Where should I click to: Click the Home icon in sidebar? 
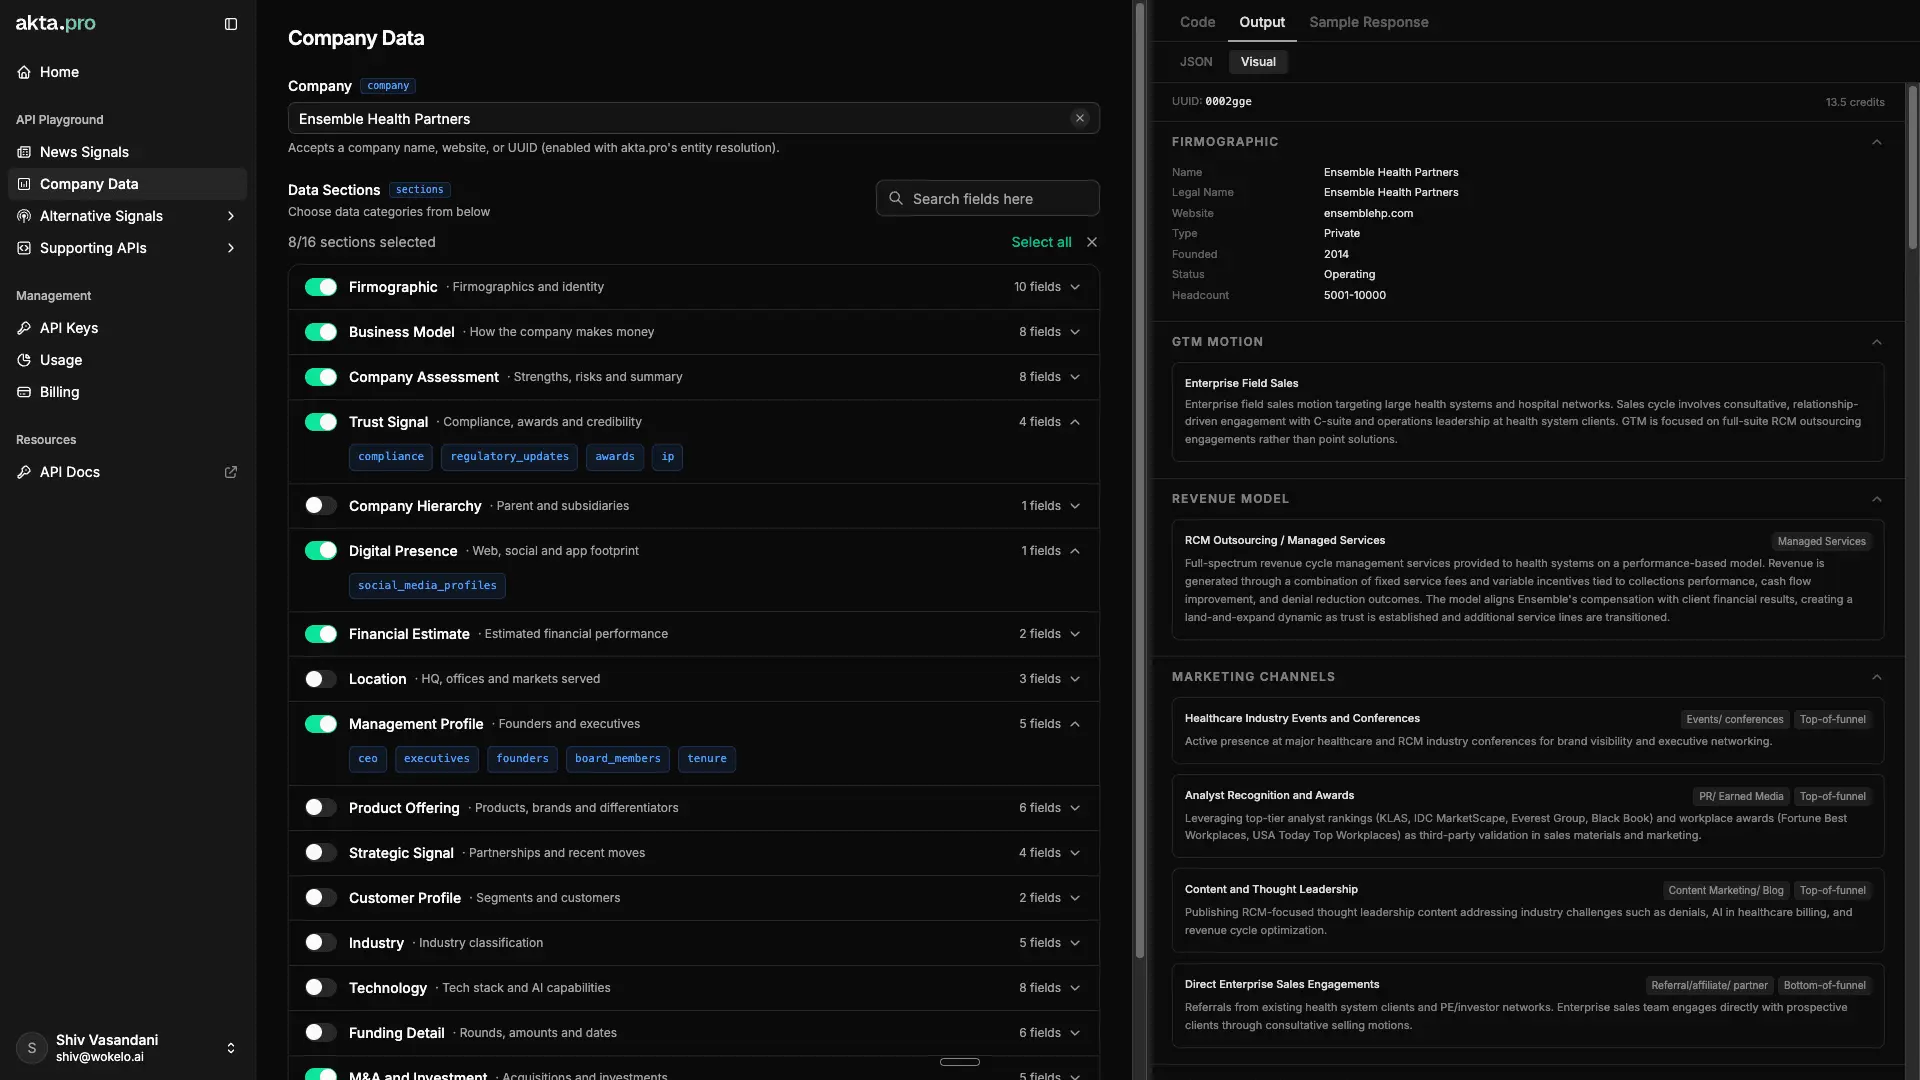[24, 72]
